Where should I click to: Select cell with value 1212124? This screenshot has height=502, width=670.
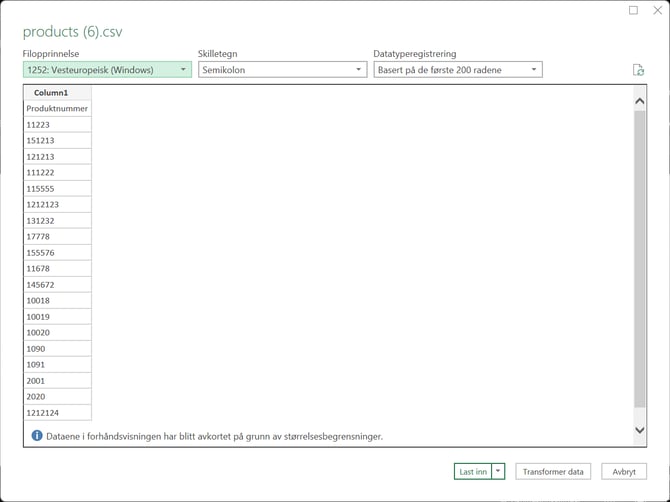click(57, 413)
